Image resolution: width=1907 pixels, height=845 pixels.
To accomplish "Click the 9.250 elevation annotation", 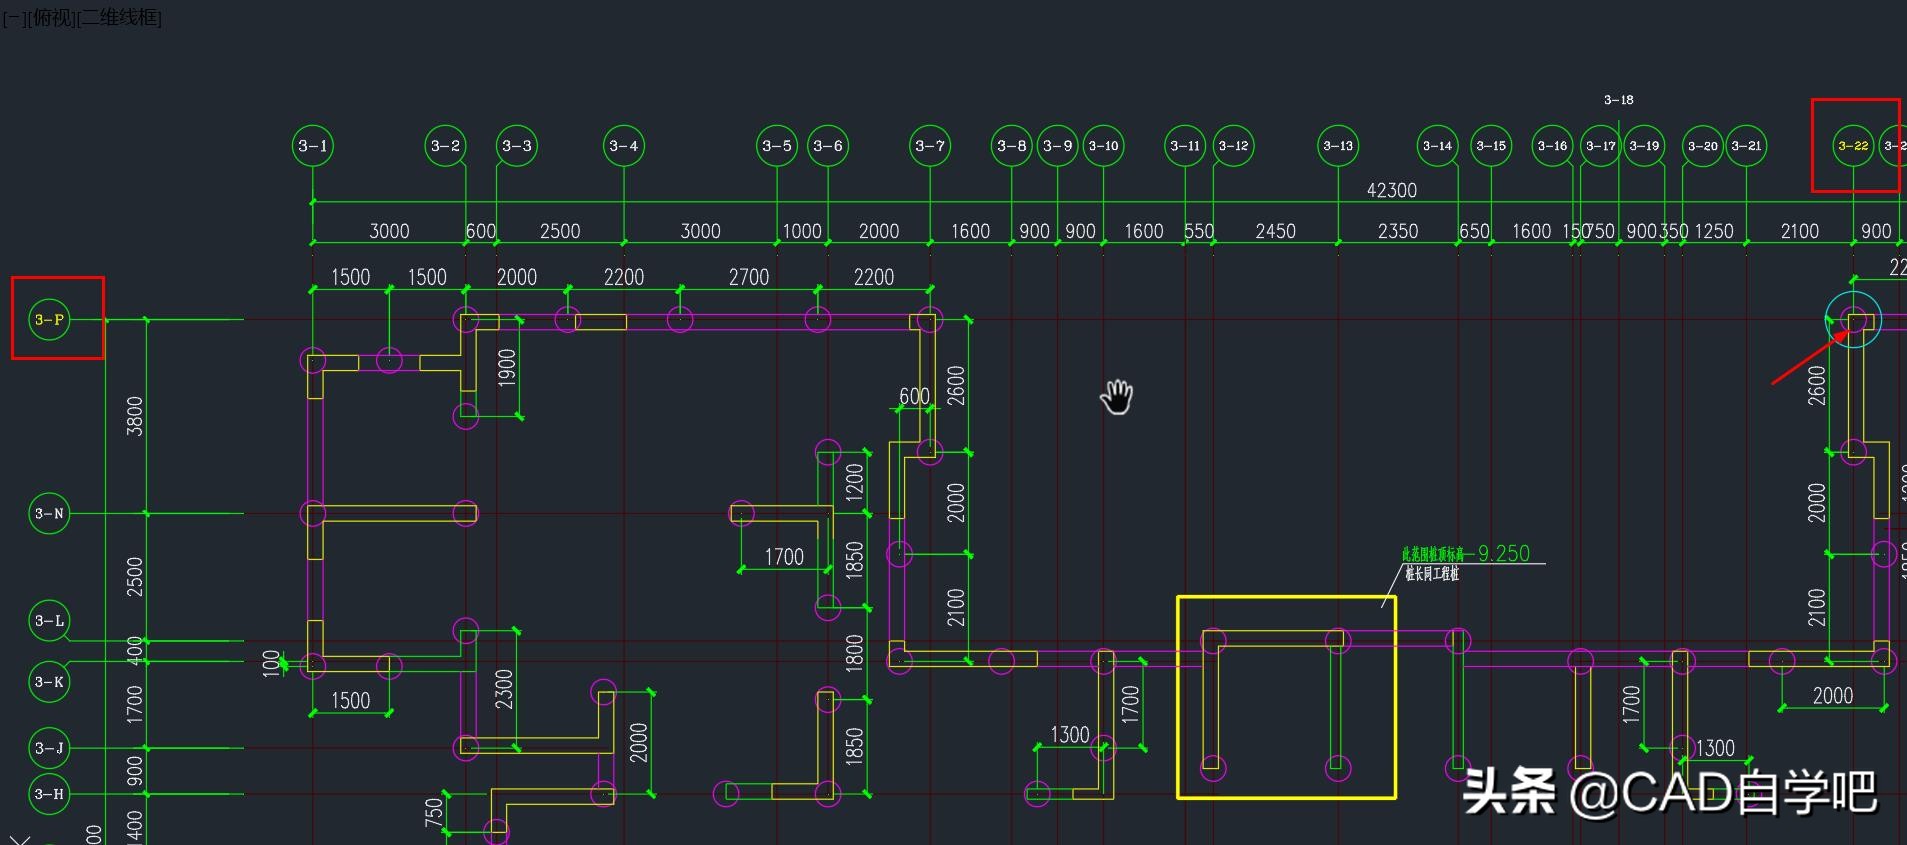I will tap(1503, 553).
